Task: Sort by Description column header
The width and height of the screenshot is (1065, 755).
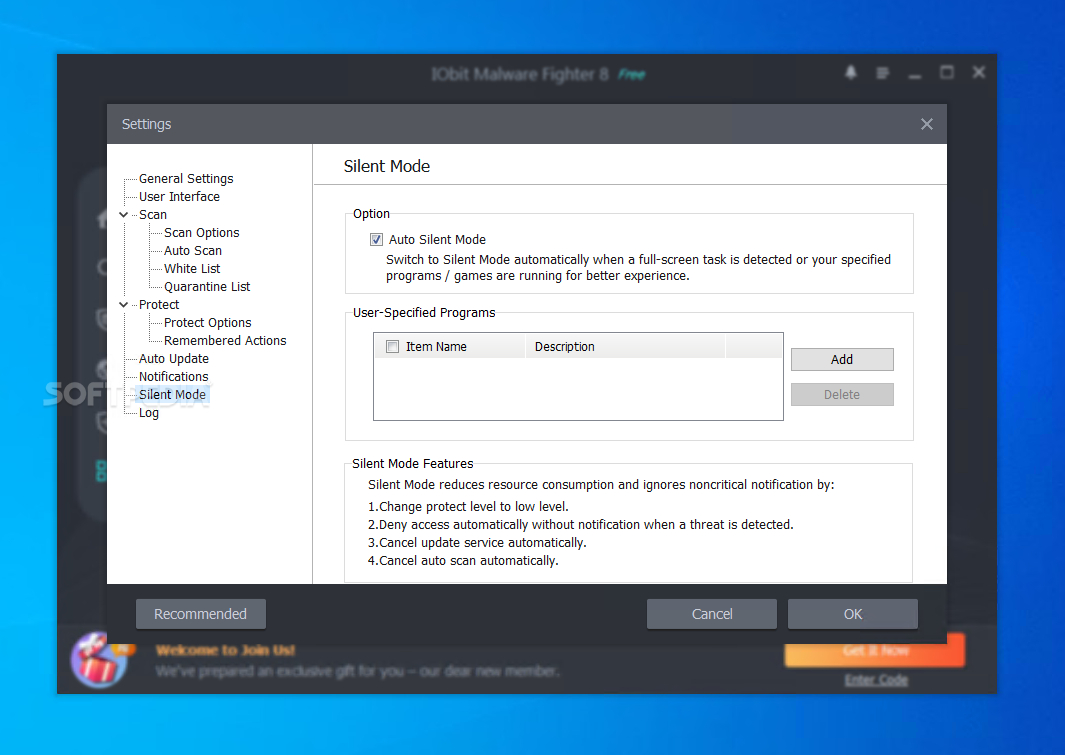Action: pos(625,347)
